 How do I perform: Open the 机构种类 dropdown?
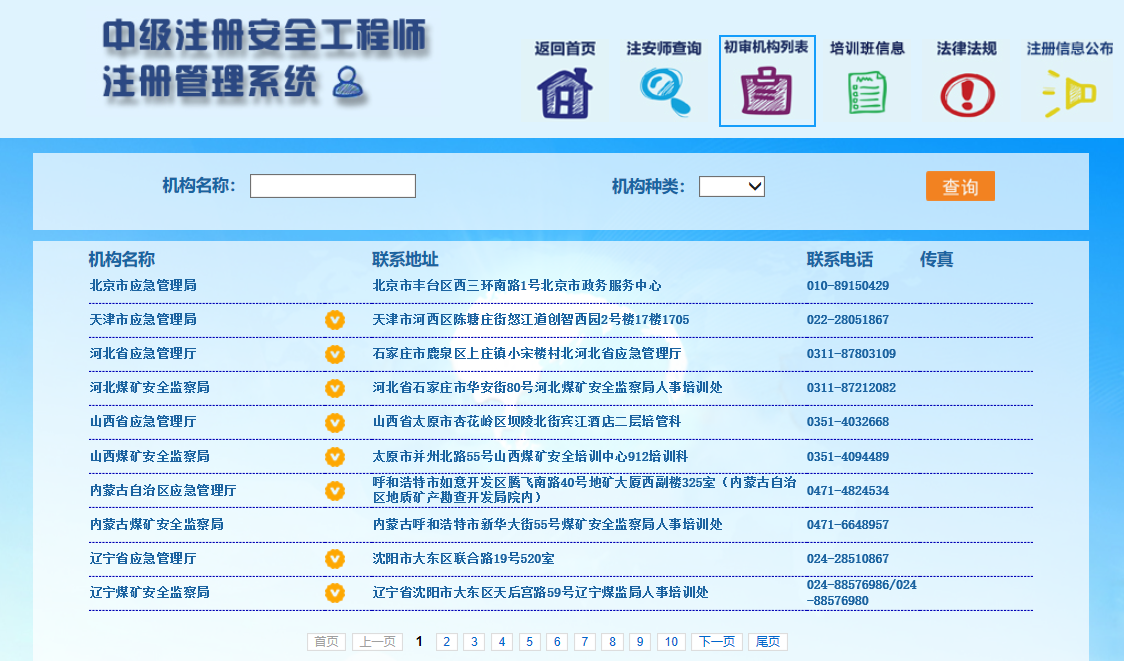coord(731,186)
